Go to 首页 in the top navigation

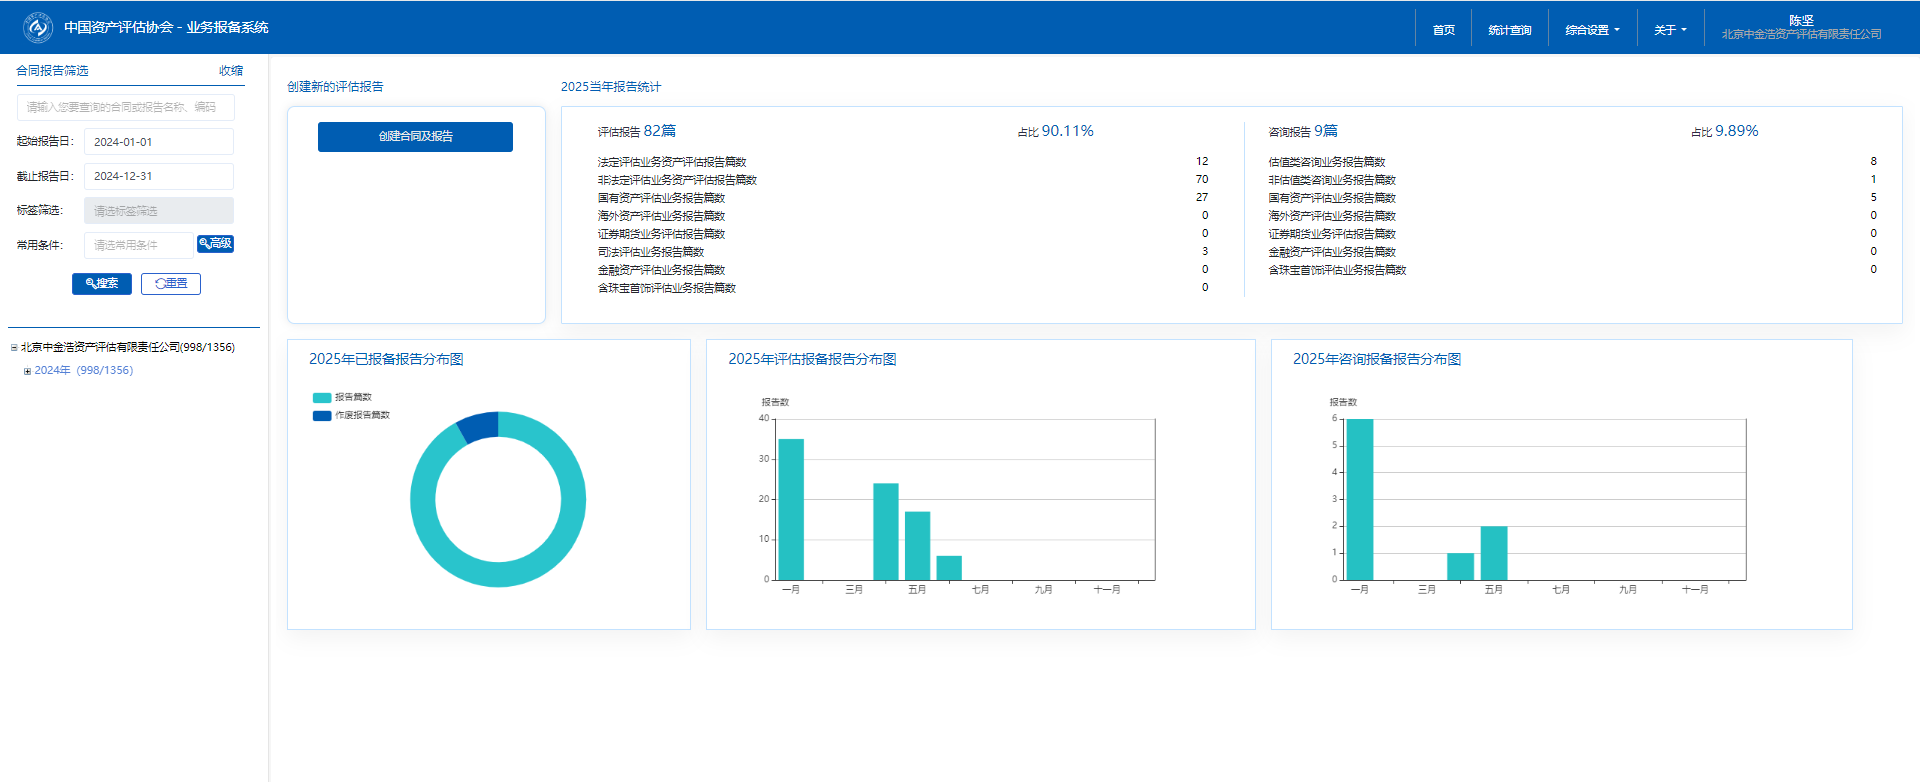(x=1443, y=30)
